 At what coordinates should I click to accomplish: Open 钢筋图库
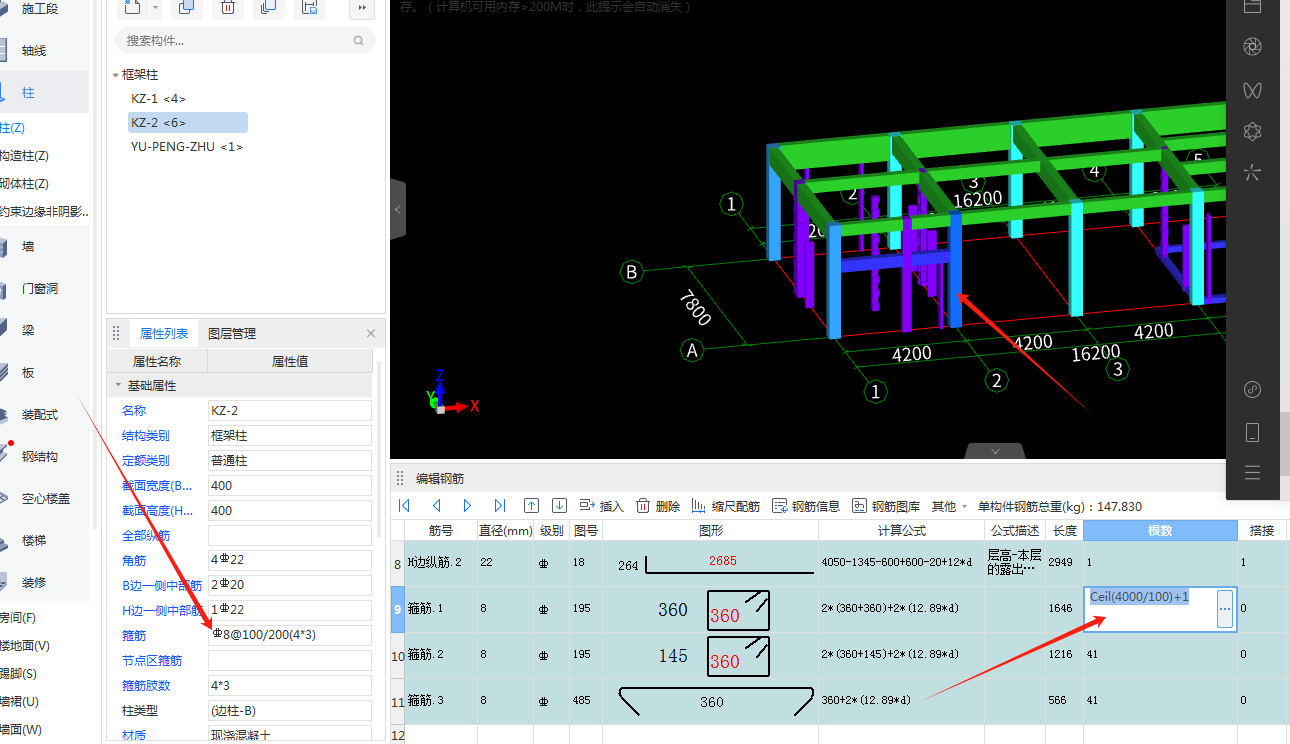(x=886, y=506)
